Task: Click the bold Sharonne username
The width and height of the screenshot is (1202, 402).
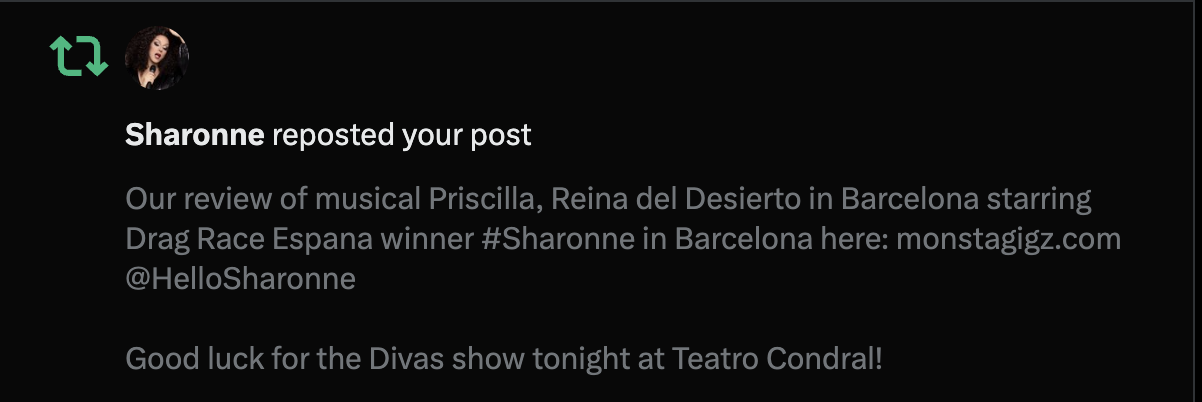Action: (194, 135)
